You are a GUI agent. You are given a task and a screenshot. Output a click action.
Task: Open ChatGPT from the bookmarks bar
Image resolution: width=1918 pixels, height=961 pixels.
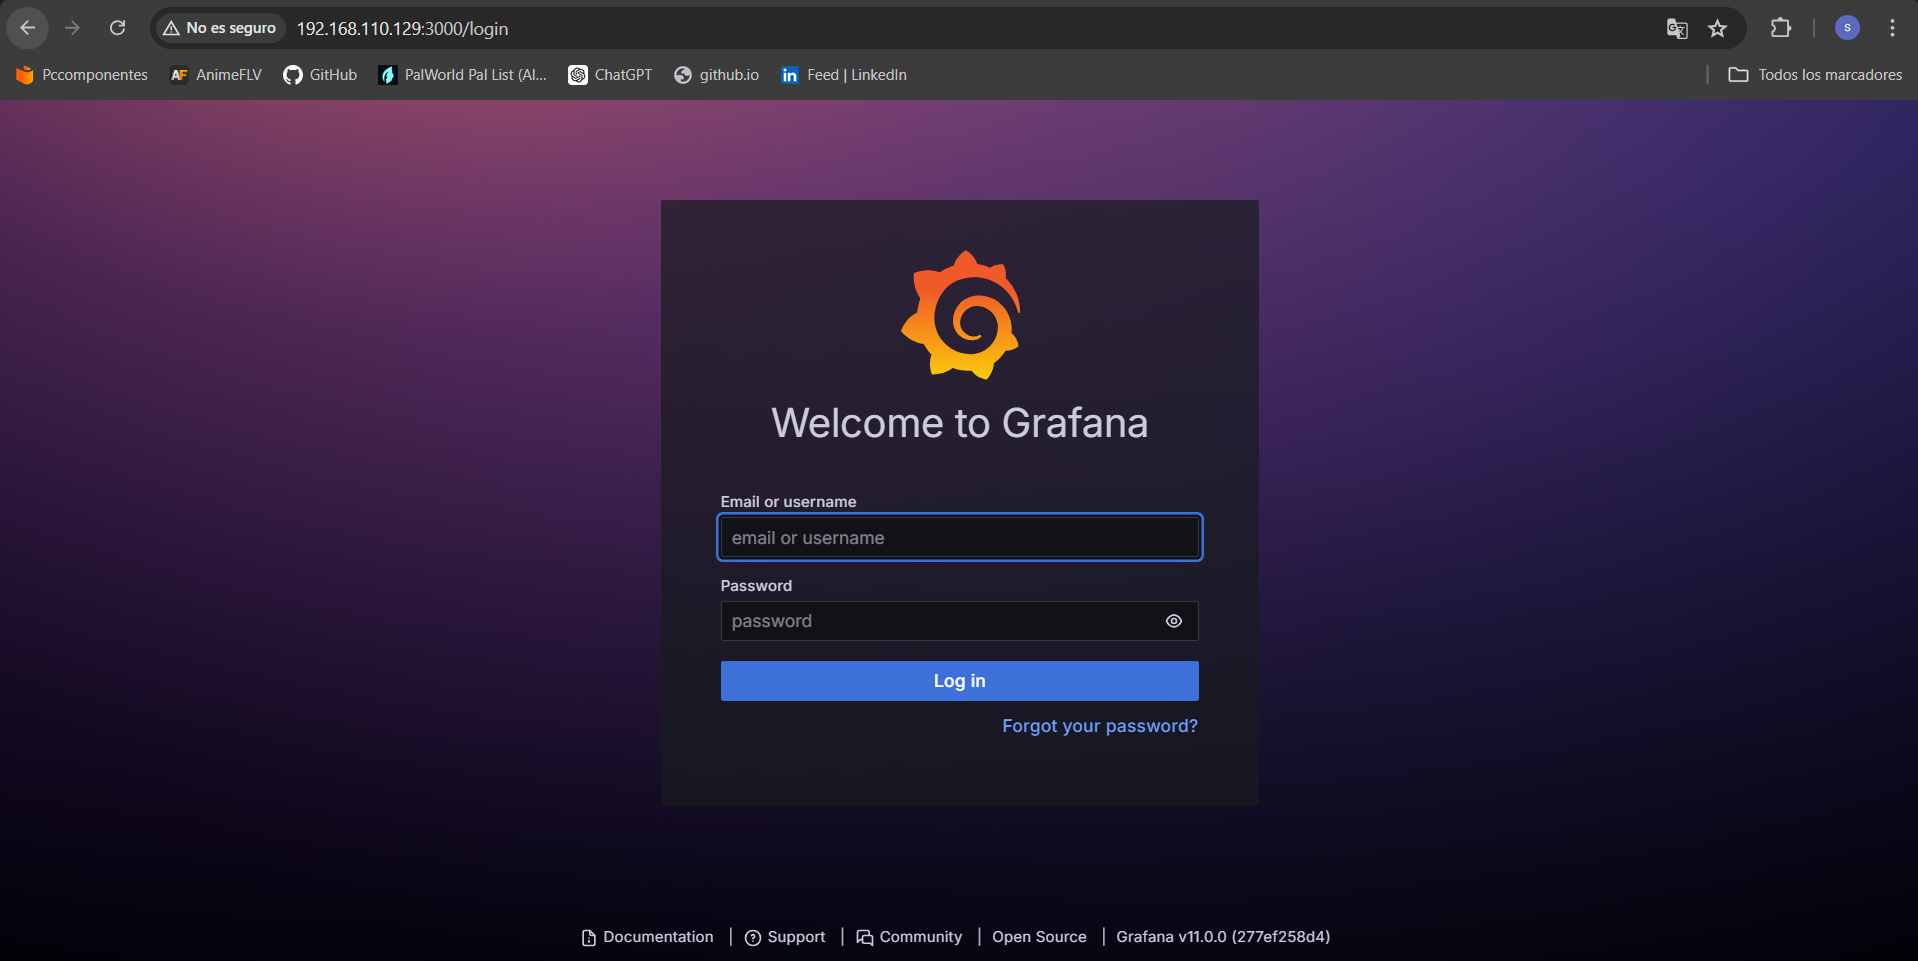(609, 74)
